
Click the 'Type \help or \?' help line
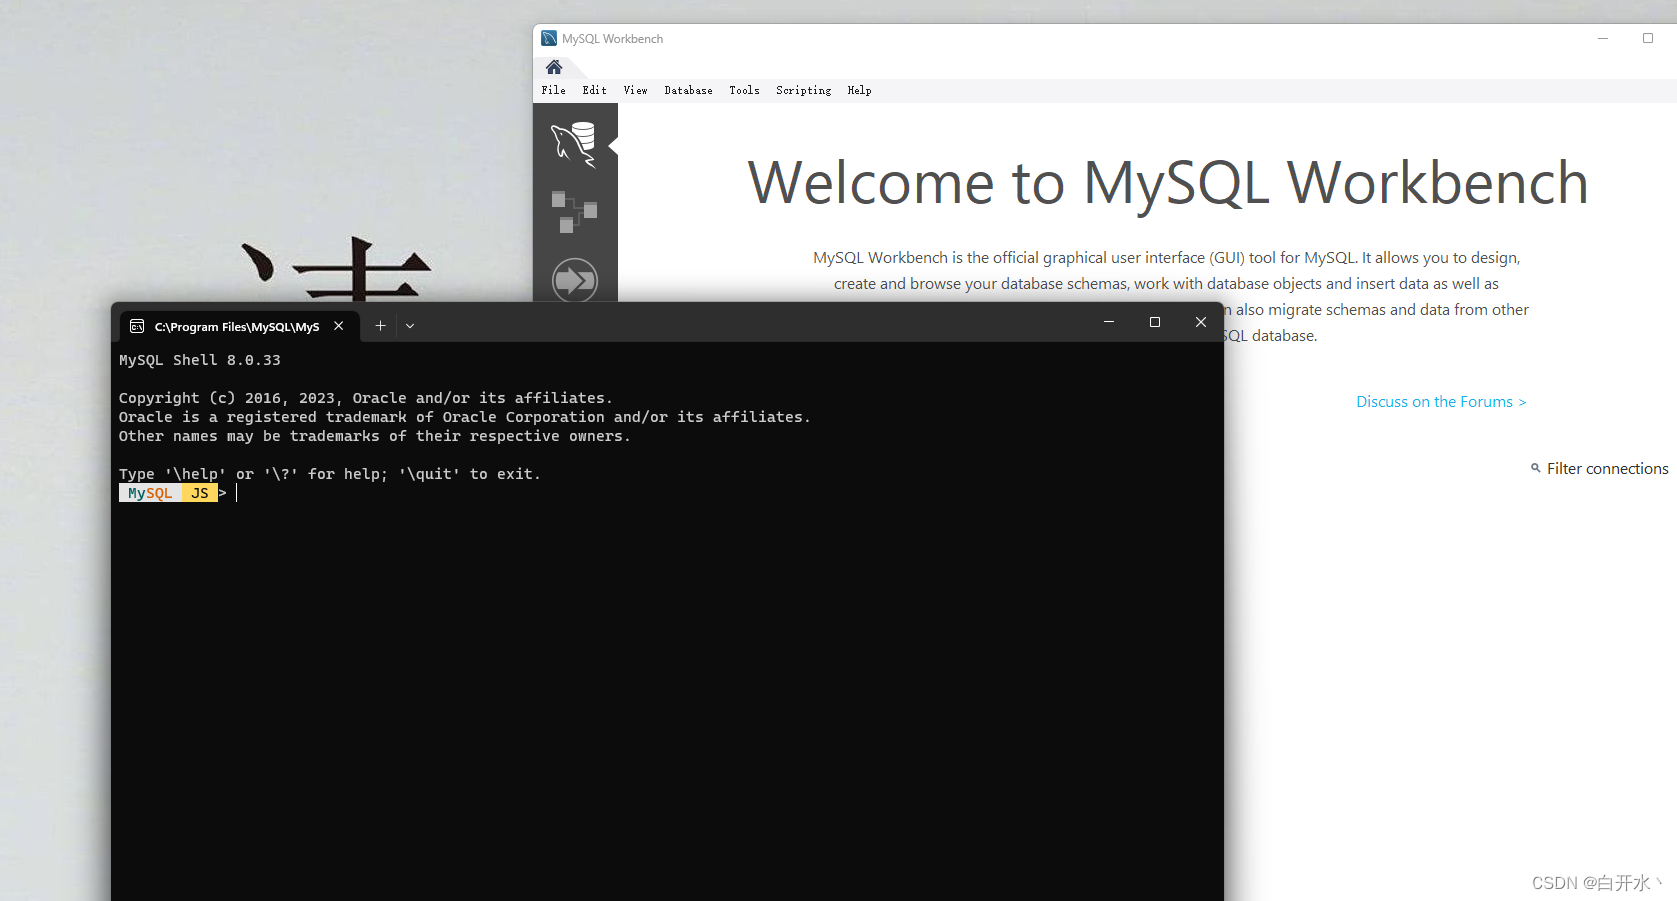click(x=330, y=474)
